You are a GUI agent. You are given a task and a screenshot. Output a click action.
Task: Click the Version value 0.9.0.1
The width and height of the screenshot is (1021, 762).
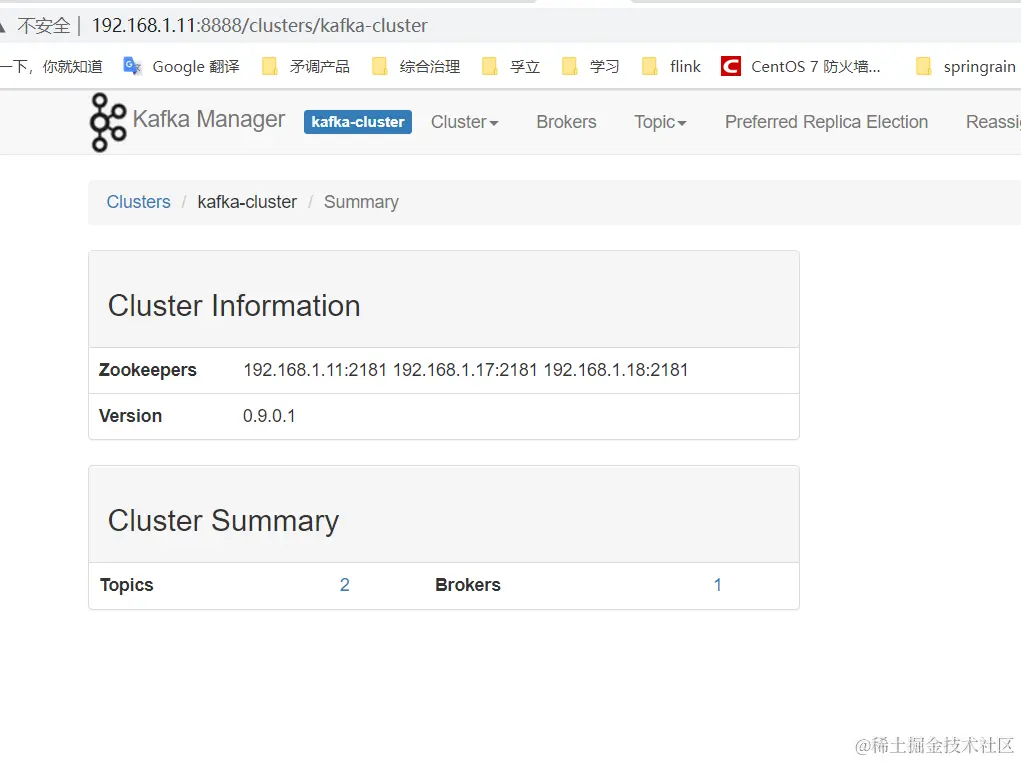pyautogui.click(x=269, y=416)
